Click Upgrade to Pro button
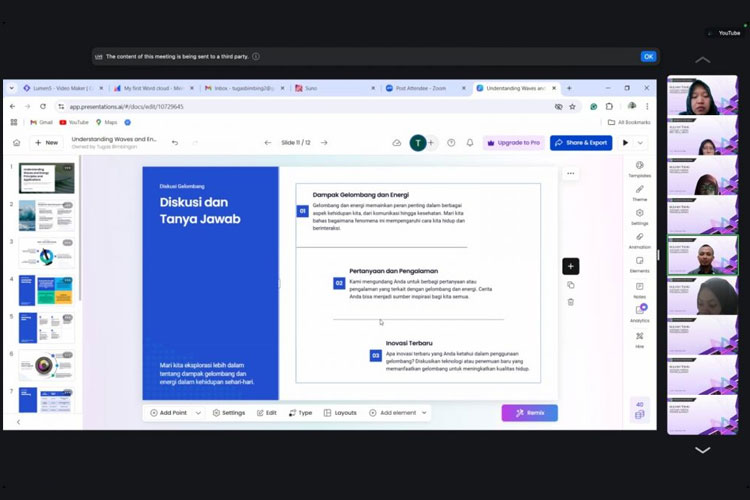 [x=514, y=143]
